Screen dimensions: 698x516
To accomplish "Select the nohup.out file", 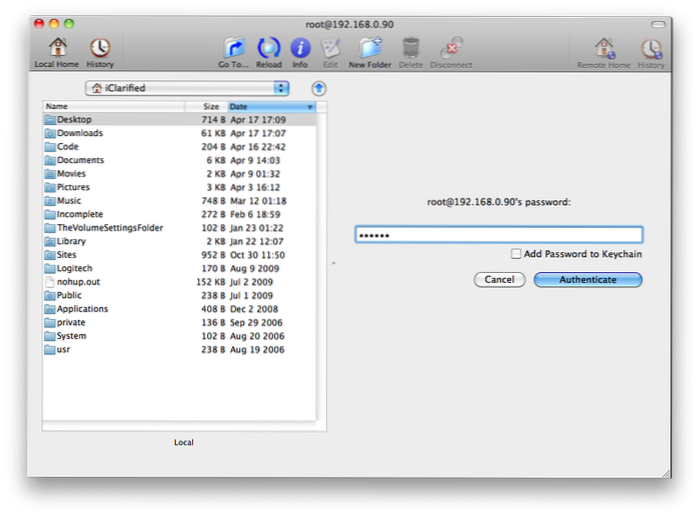I will tap(78, 282).
